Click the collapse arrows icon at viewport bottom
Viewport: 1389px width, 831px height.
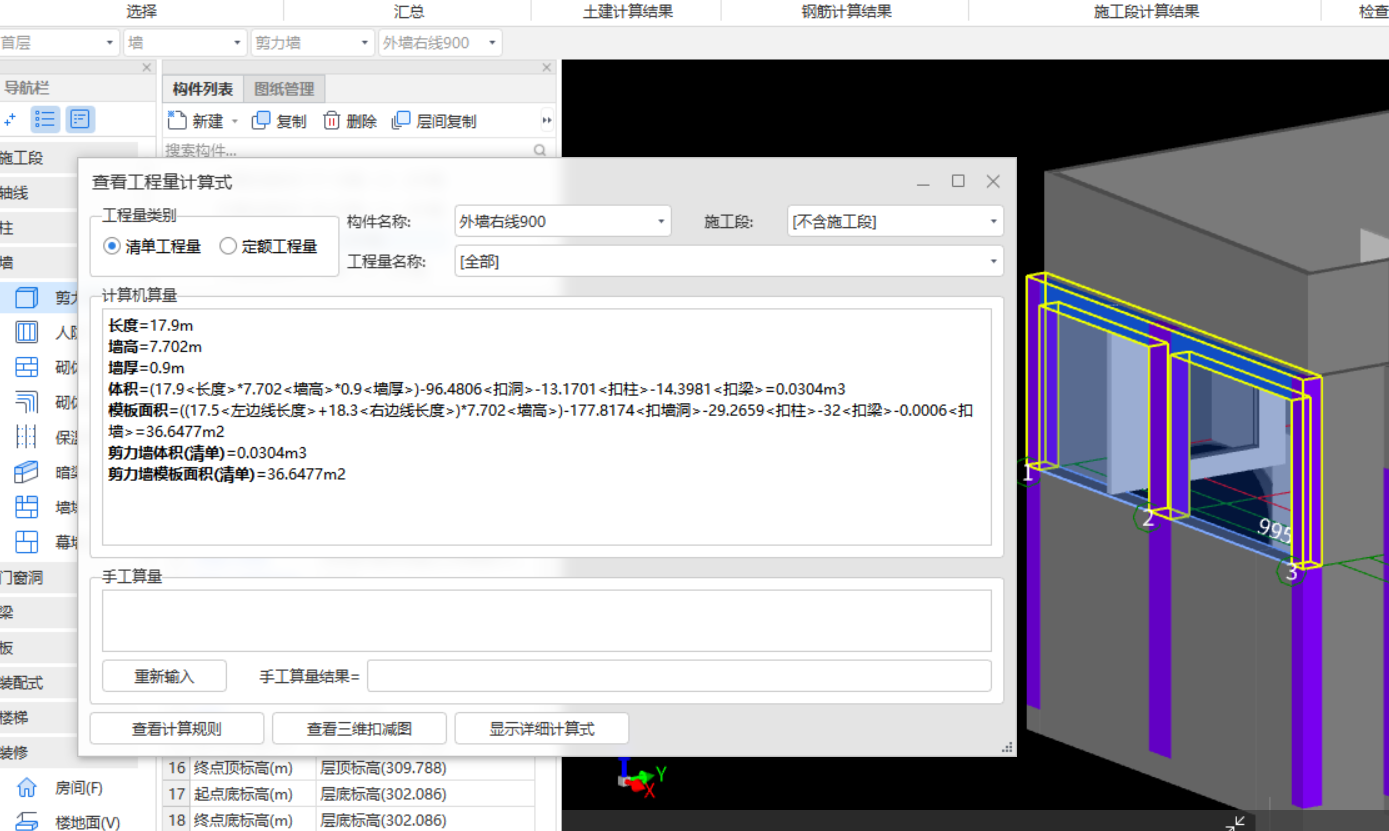click(1236, 823)
